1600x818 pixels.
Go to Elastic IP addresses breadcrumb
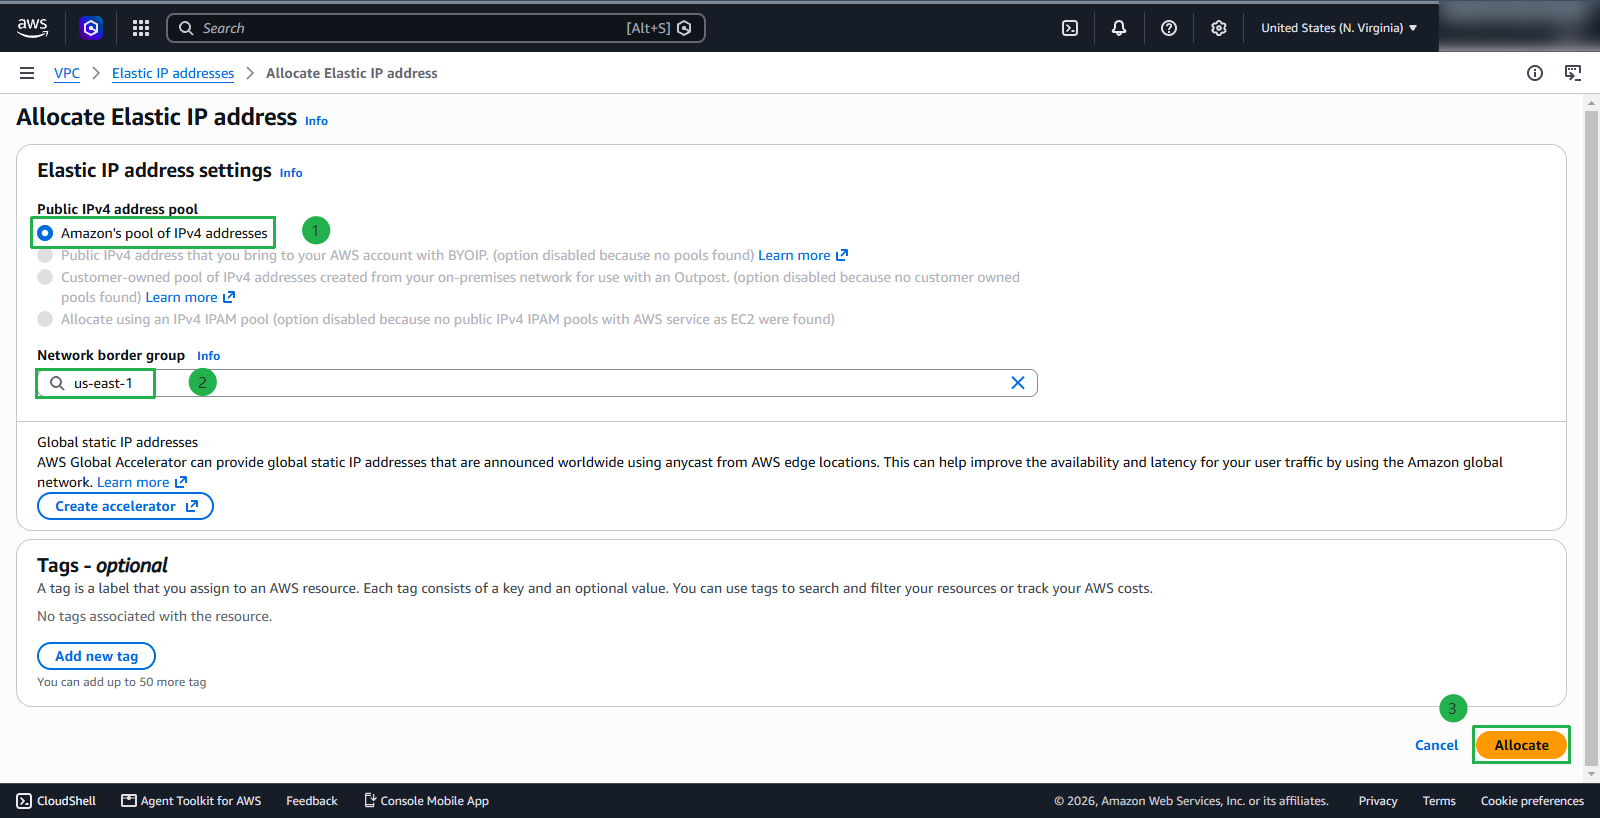coord(173,73)
